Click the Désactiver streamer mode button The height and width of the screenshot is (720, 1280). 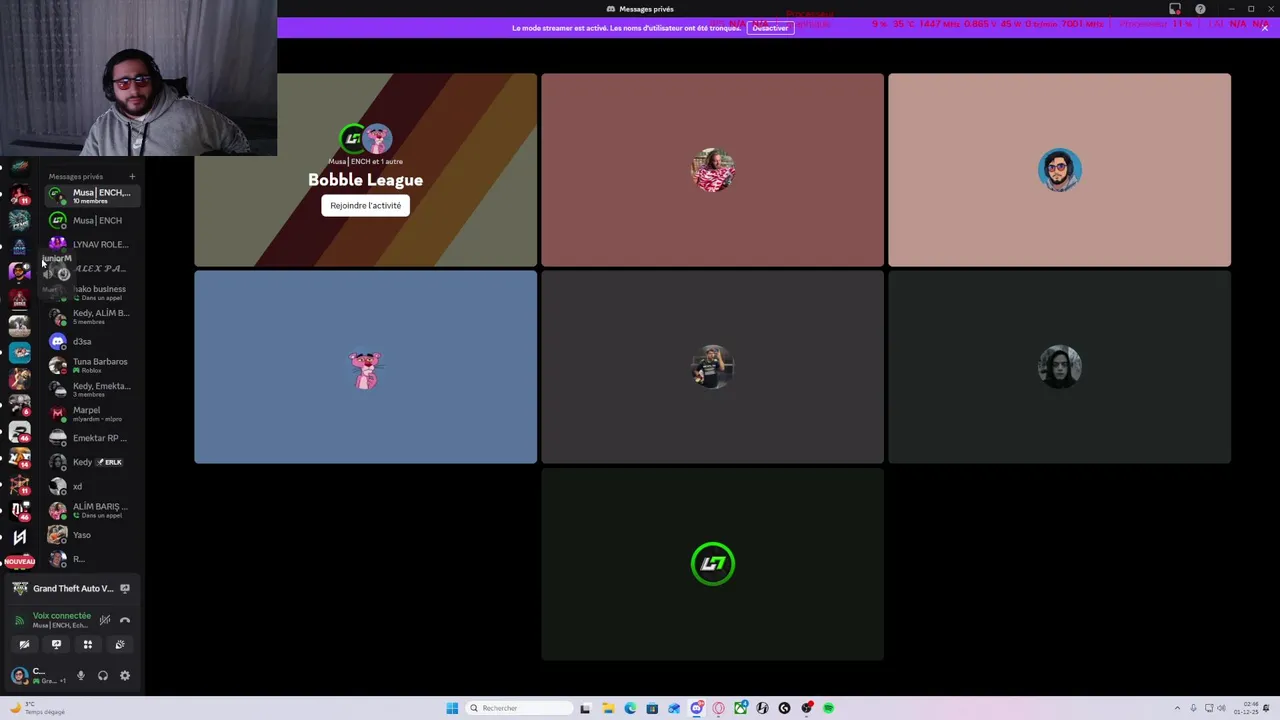coord(770,28)
